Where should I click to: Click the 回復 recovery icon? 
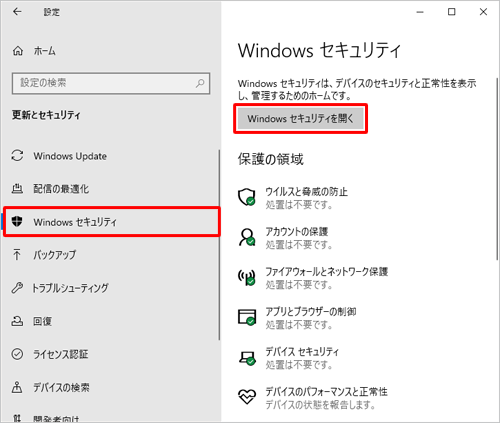click(x=17, y=321)
